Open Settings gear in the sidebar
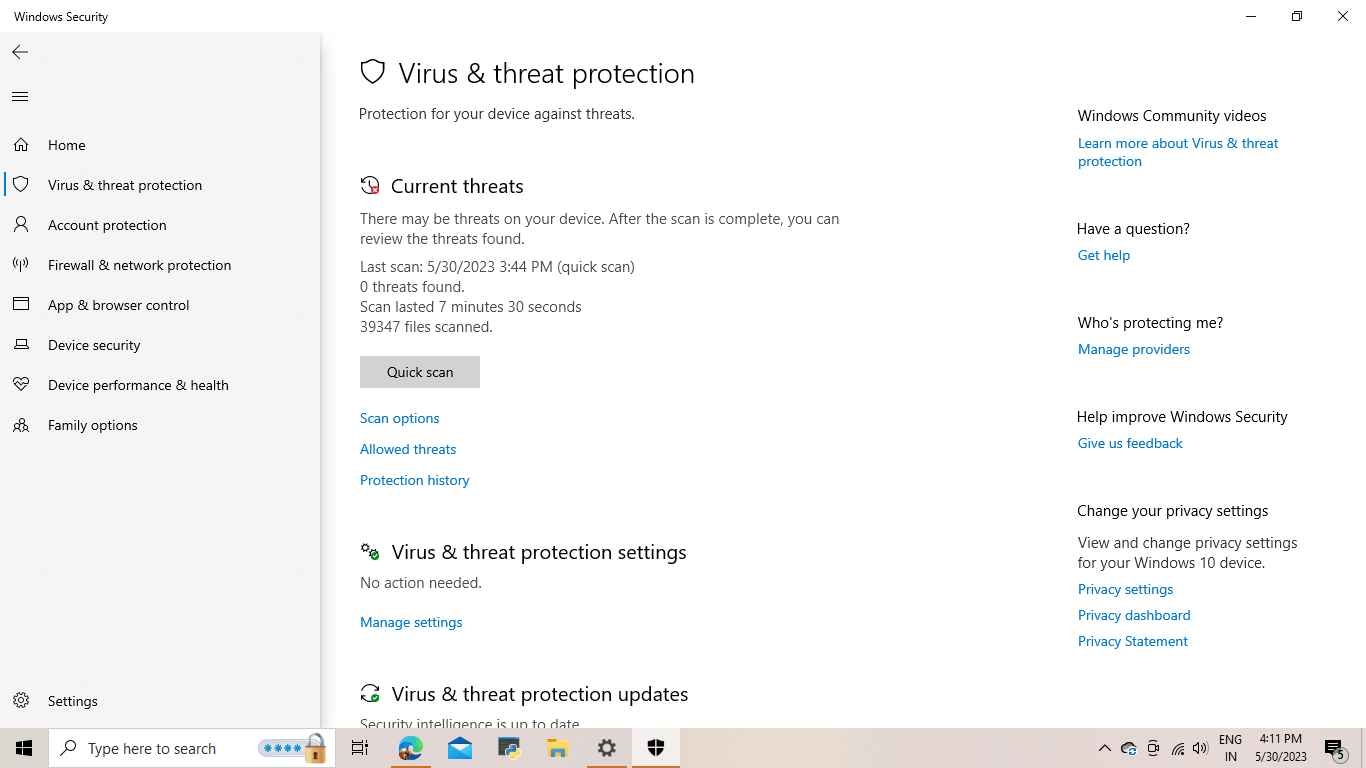1366x768 pixels. tap(21, 701)
